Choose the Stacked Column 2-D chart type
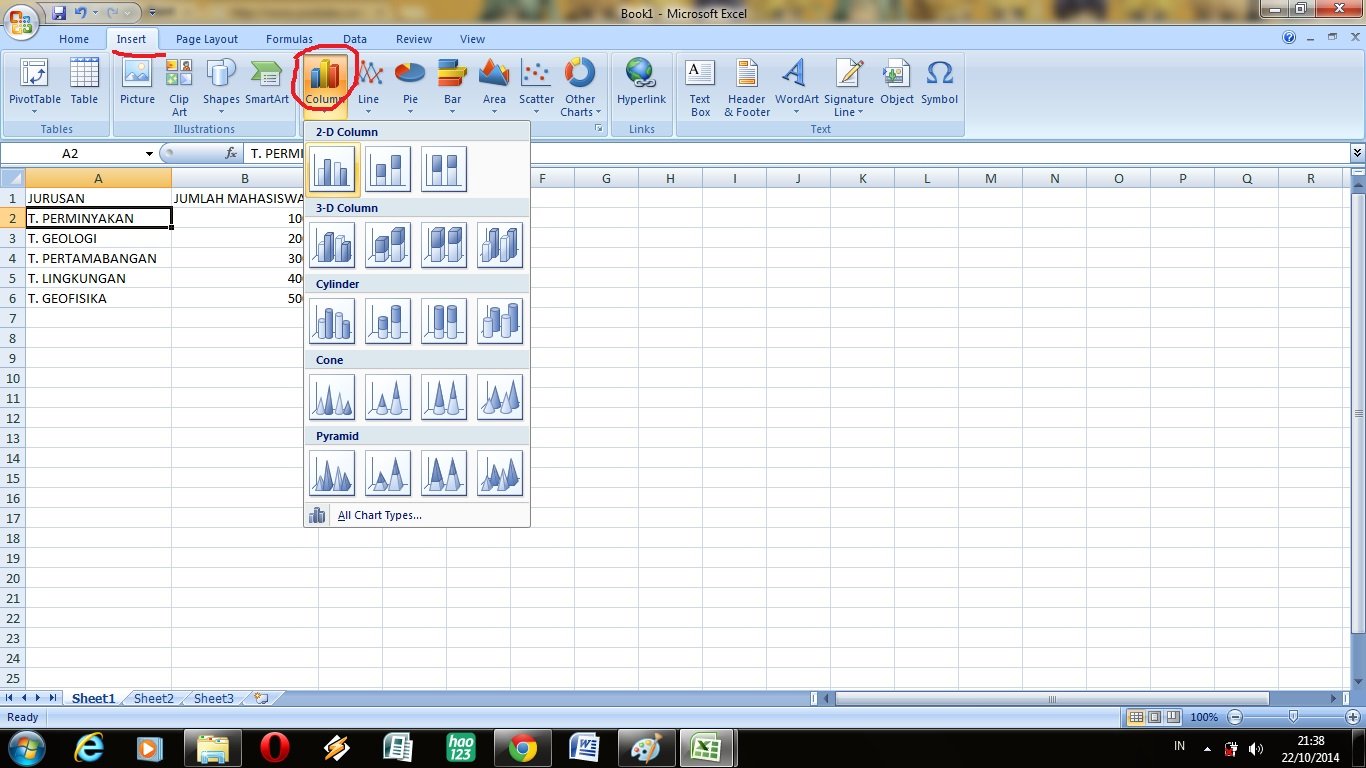 pyautogui.click(x=388, y=168)
